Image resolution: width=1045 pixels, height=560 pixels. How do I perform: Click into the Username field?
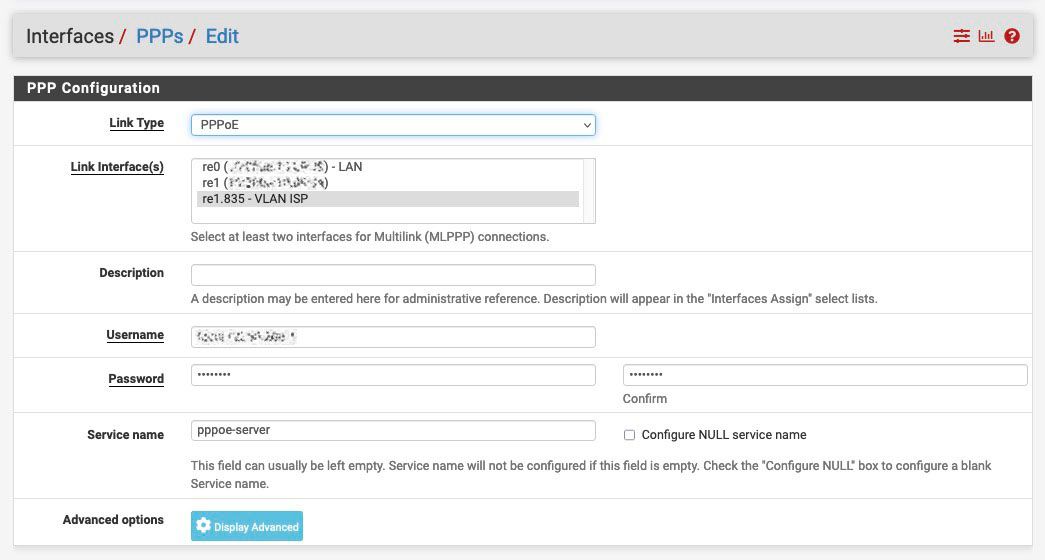coord(393,337)
